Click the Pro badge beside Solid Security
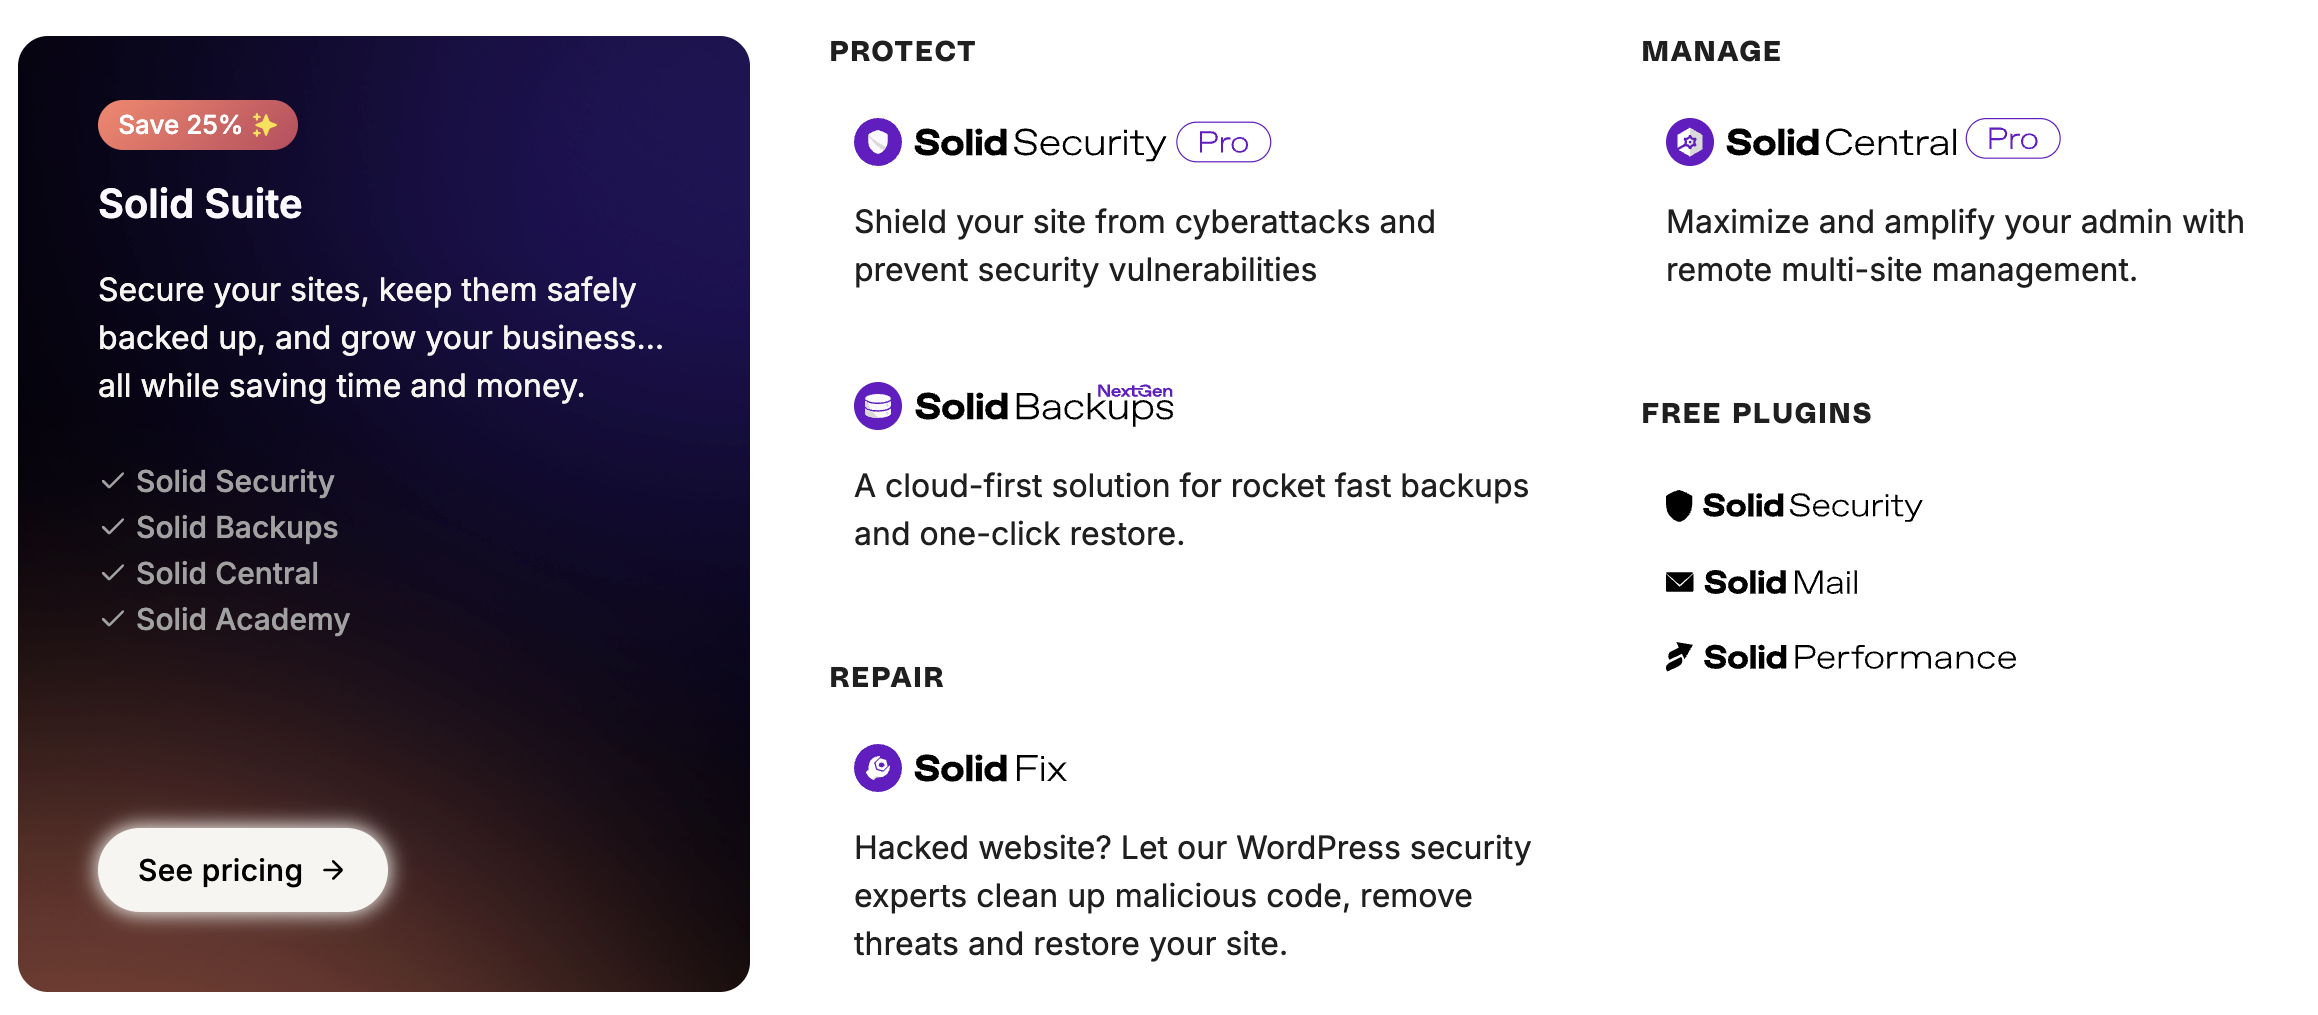This screenshot has height=1015, width=2318. pyautogui.click(x=1223, y=142)
